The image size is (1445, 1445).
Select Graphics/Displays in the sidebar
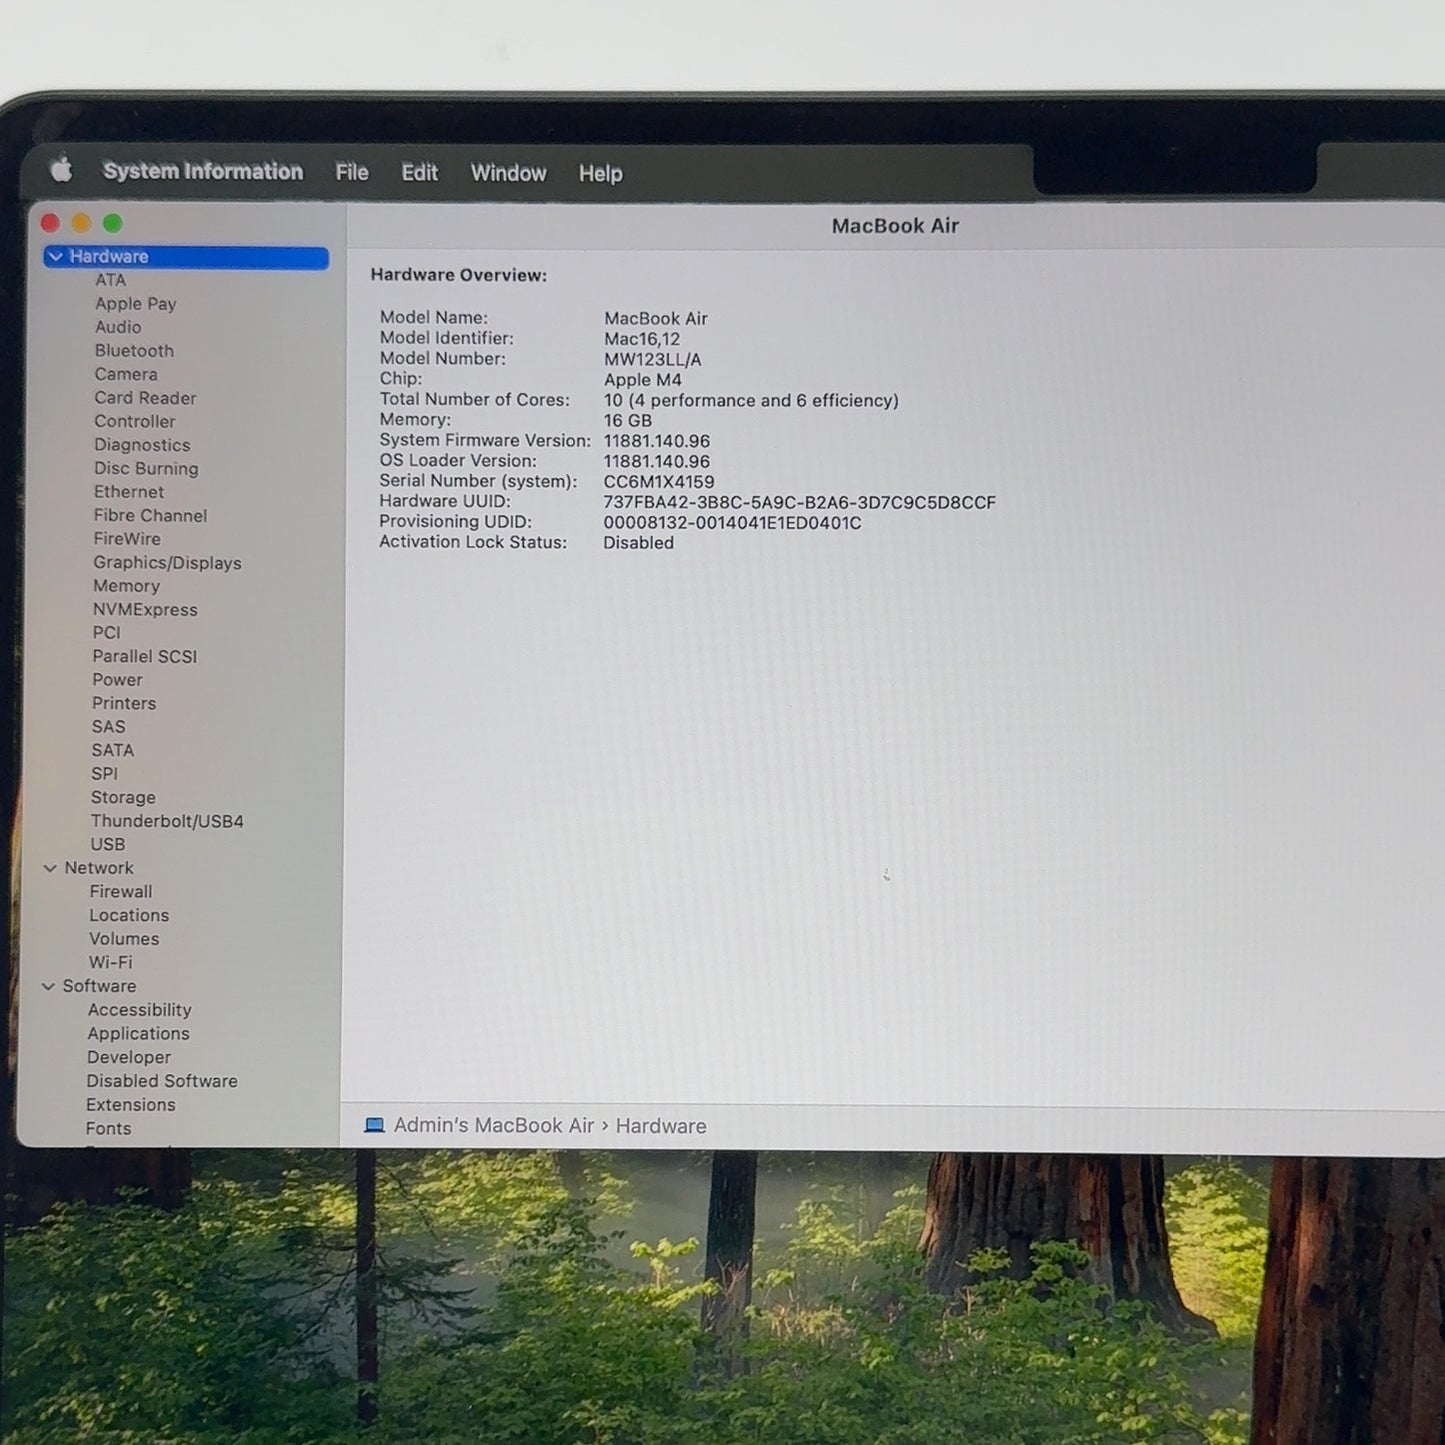167,563
